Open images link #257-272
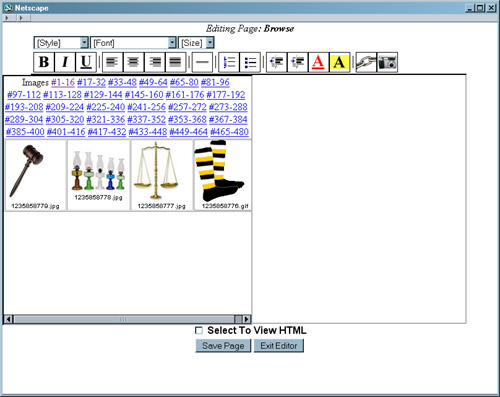This screenshot has width=500, height=397. pos(187,107)
